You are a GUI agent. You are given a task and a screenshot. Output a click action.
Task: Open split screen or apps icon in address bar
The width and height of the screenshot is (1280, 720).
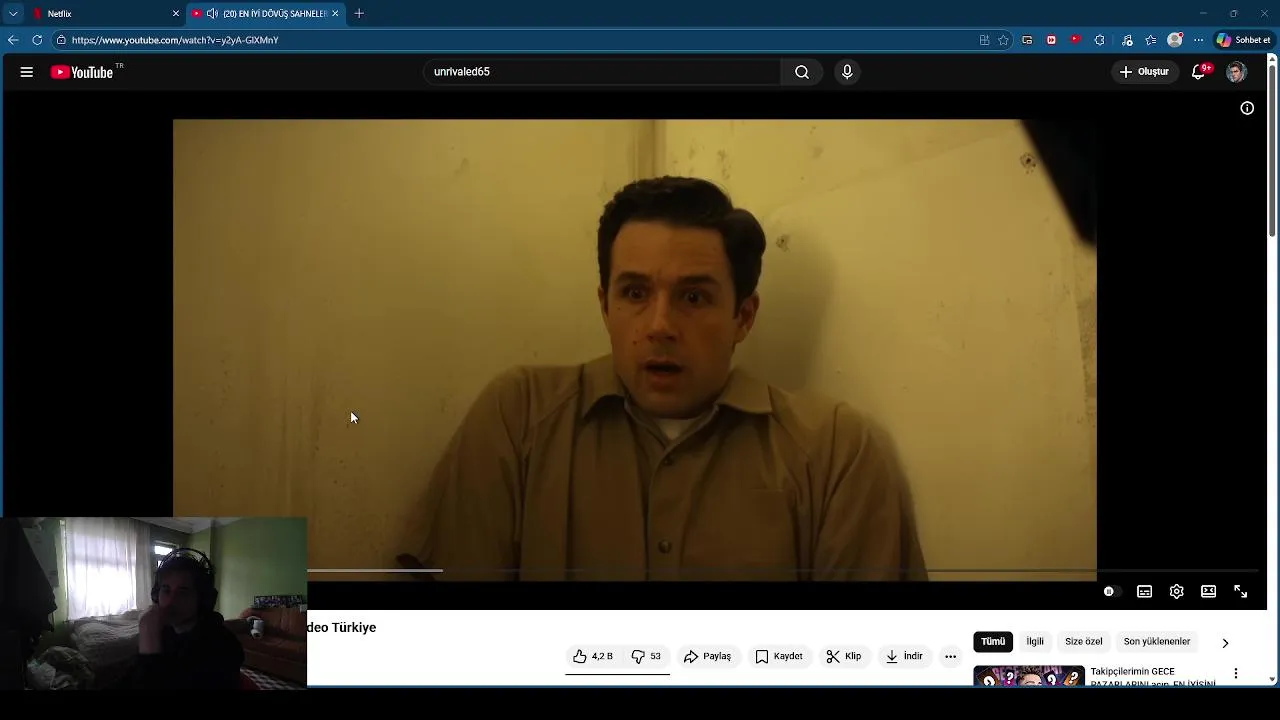pyautogui.click(x=984, y=40)
